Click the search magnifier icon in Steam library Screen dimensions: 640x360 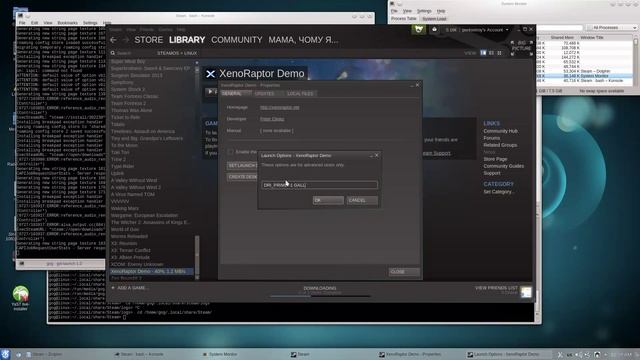113,53
